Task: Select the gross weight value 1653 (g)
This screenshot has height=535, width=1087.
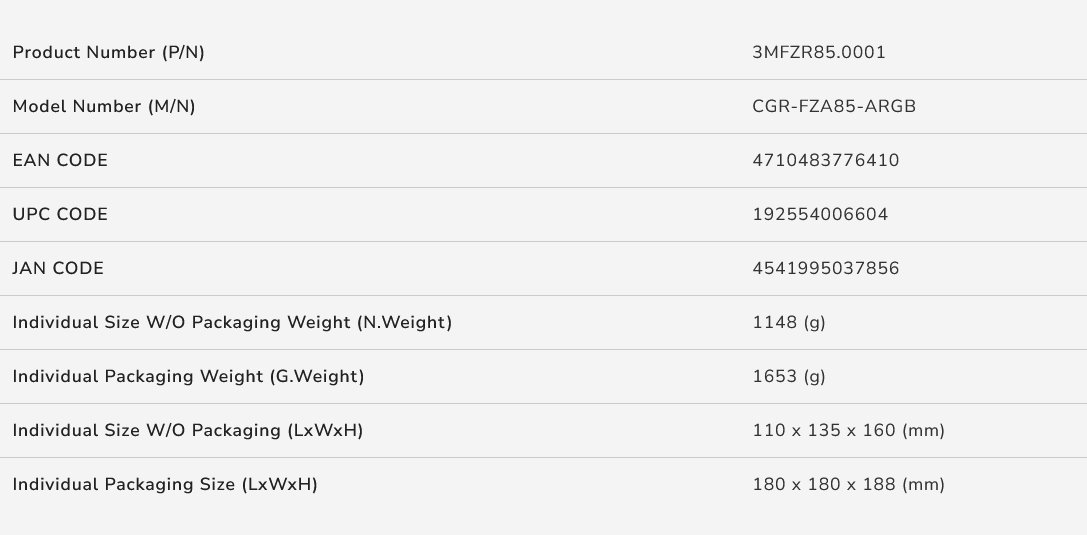Action: click(x=789, y=376)
